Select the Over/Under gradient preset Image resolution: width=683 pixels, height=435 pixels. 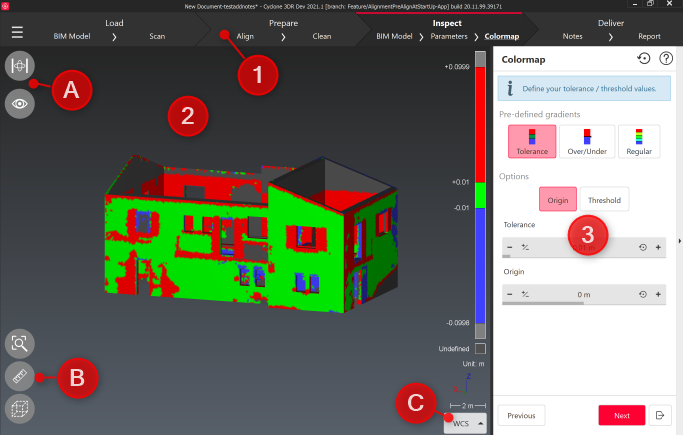pyautogui.click(x=587, y=141)
